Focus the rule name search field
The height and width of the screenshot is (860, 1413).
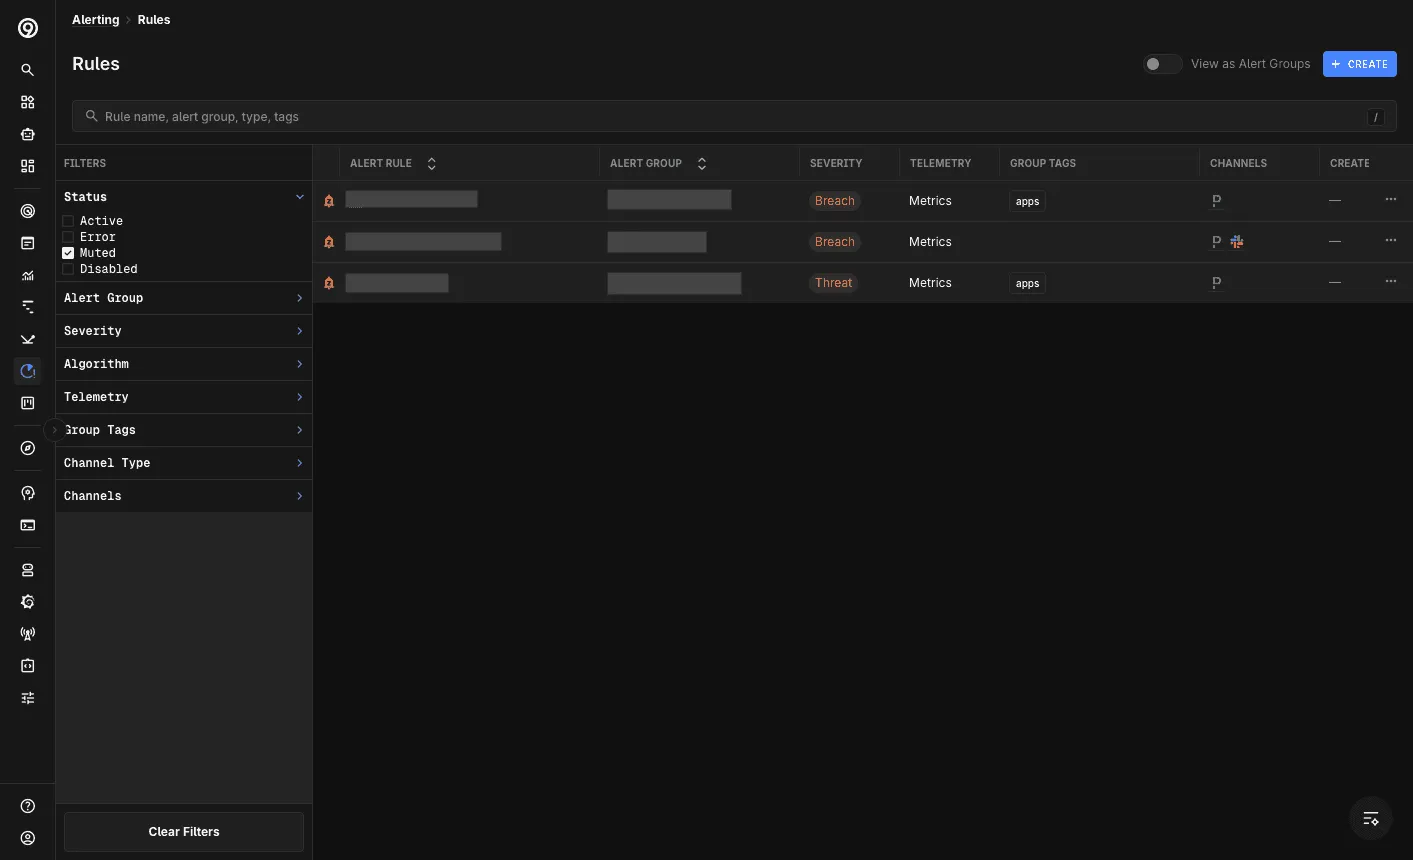click(734, 116)
